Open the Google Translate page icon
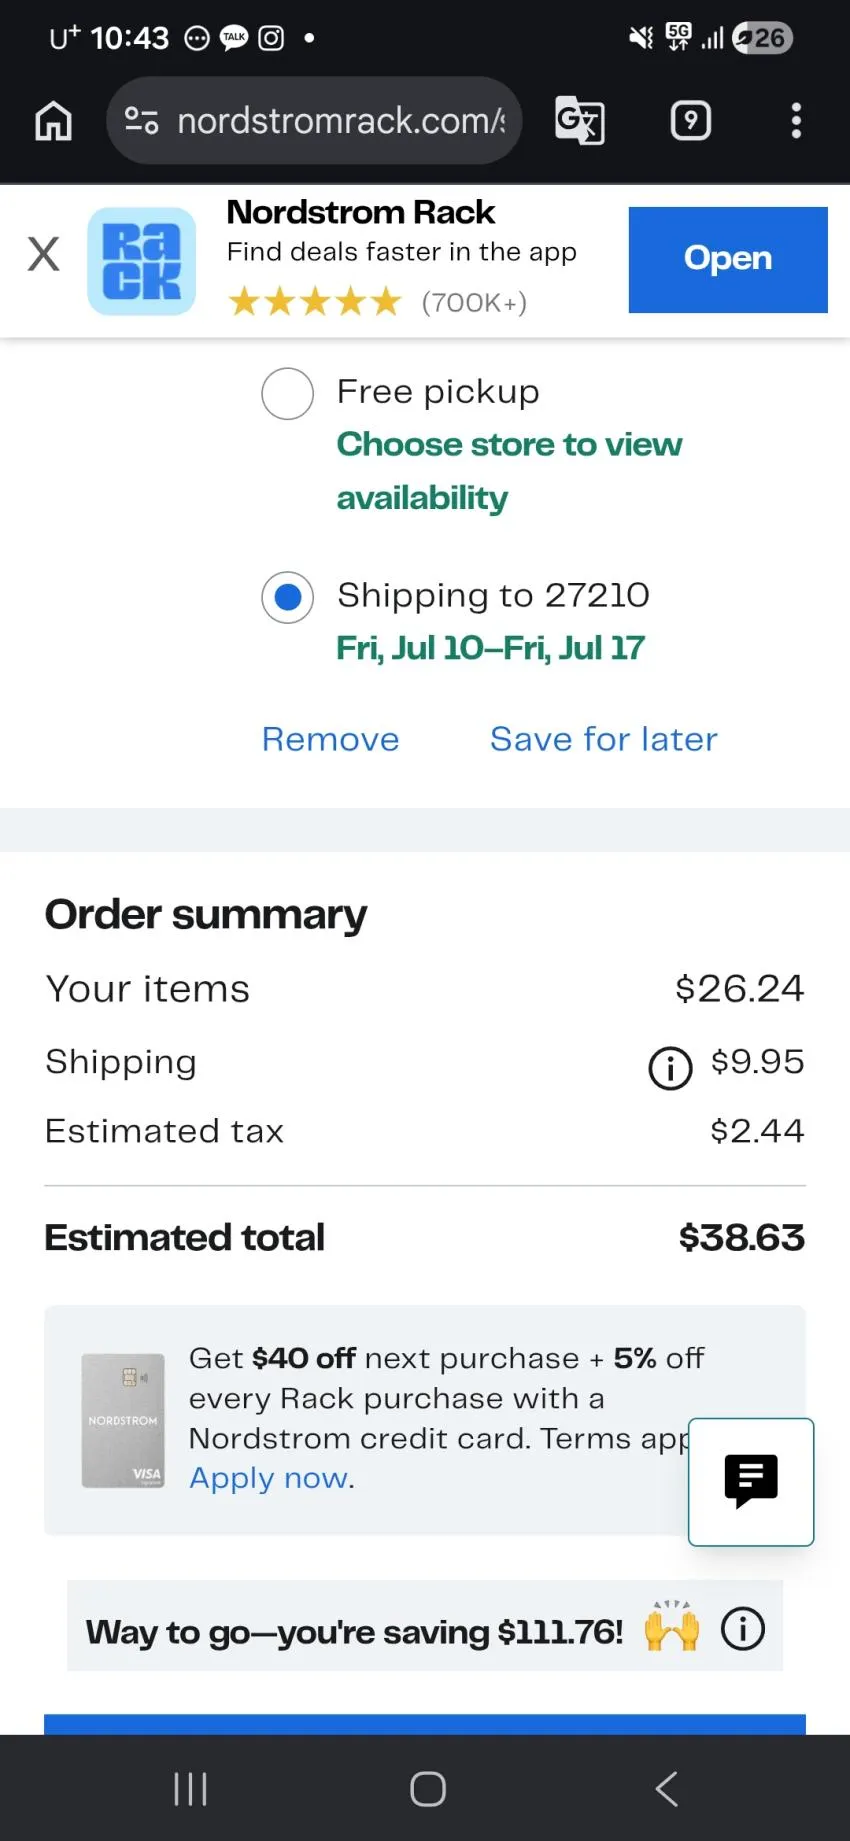This screenshot has width=850, height=1841. [x=580, y=121]
